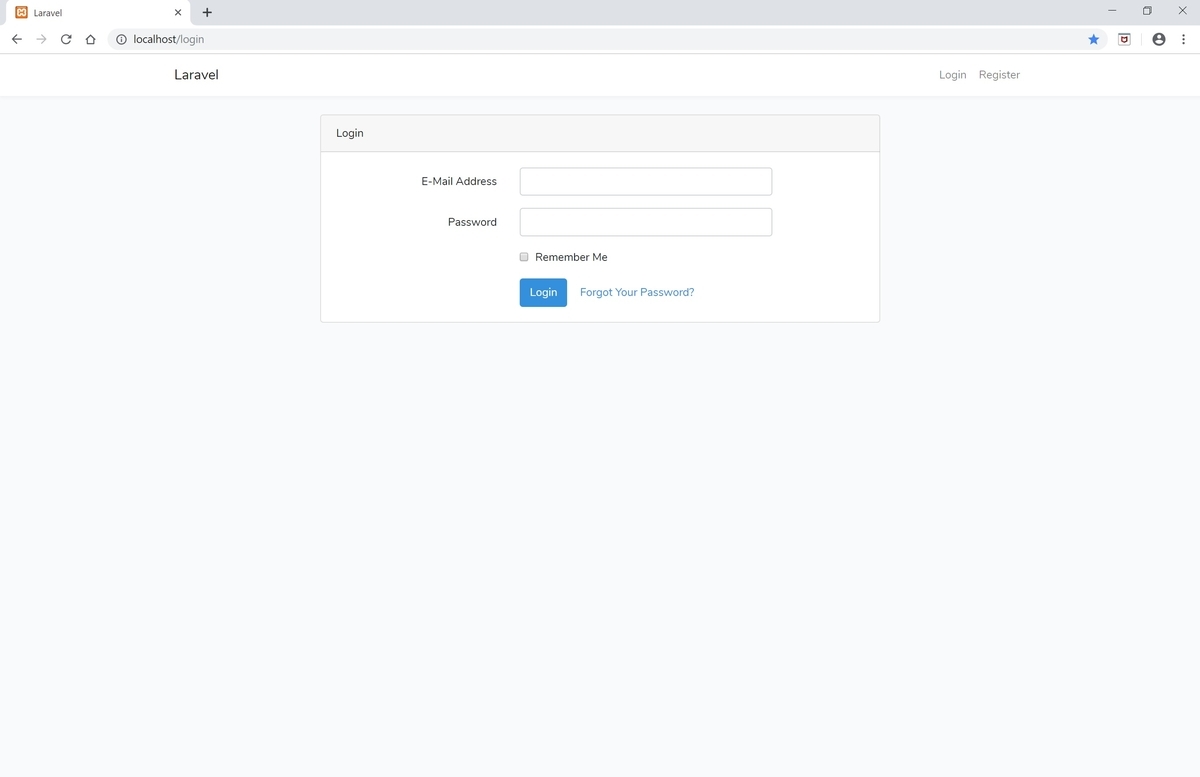Click the Login card header text
Viewport: 1200px width, 777px height.
(x=350, y=133)
